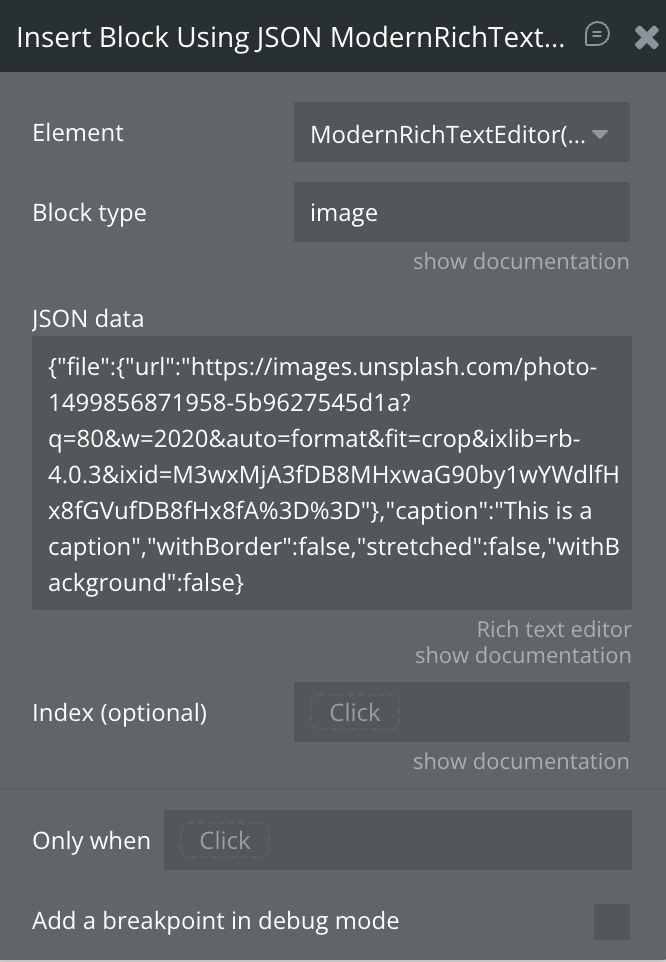
Task: Click the Block type field containing image
Action: point(461,212)
